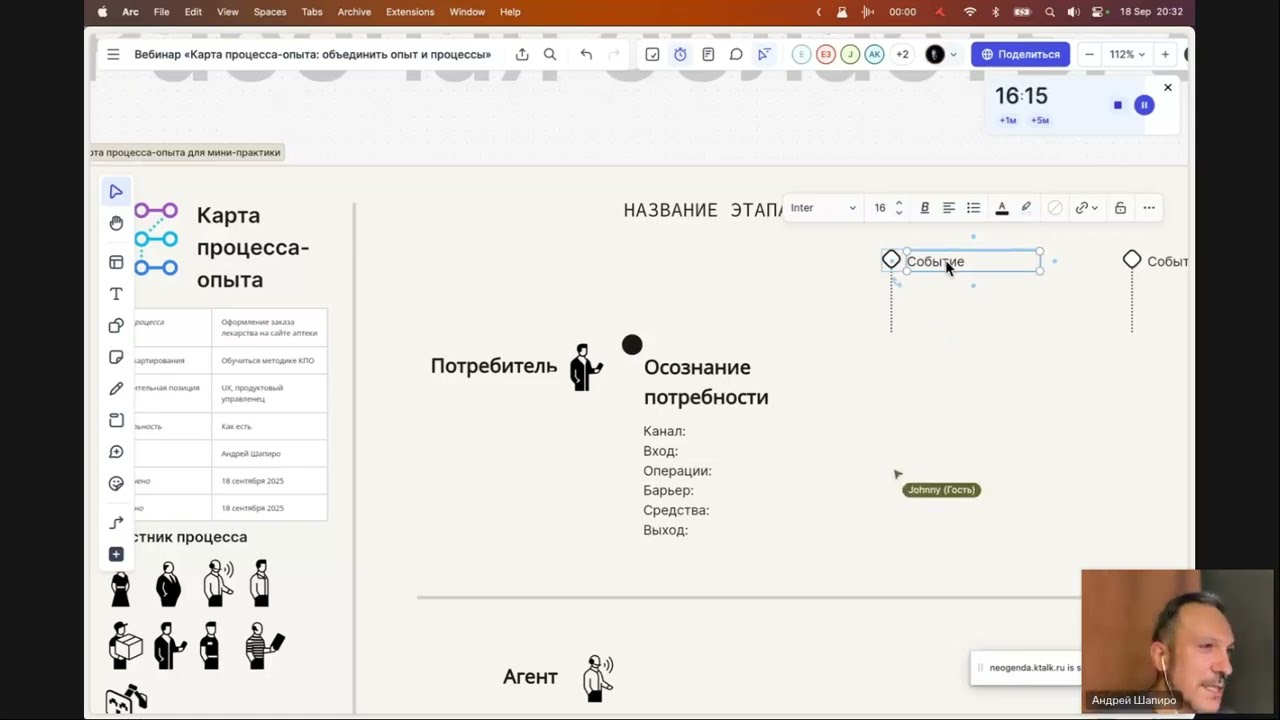Viewport: 1280px width, 720px height.
Task: Click collaborator avatar J
Action: click(850, 54)
